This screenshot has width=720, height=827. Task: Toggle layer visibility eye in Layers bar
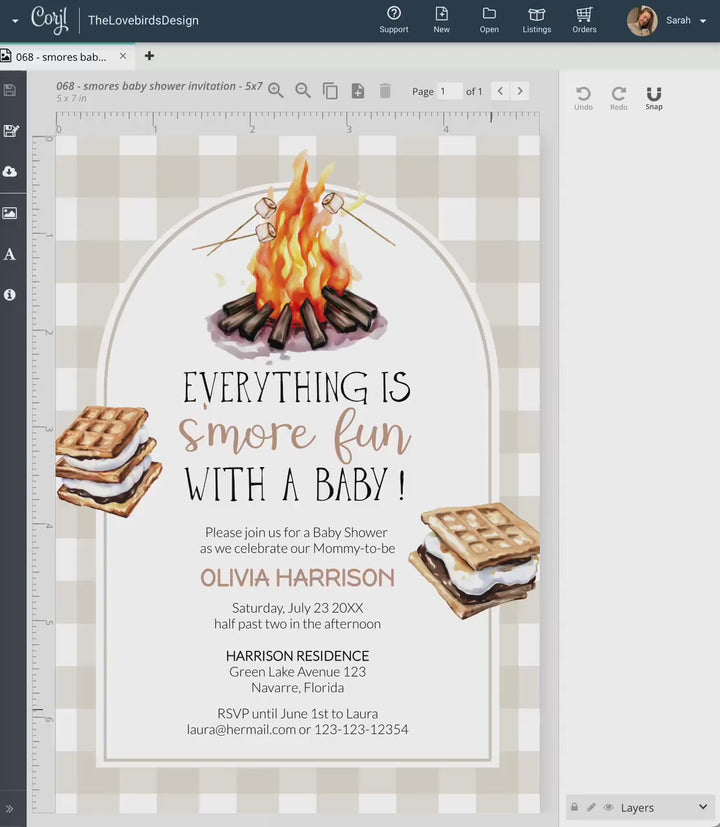pyautogui.click(x=608, y=807)
